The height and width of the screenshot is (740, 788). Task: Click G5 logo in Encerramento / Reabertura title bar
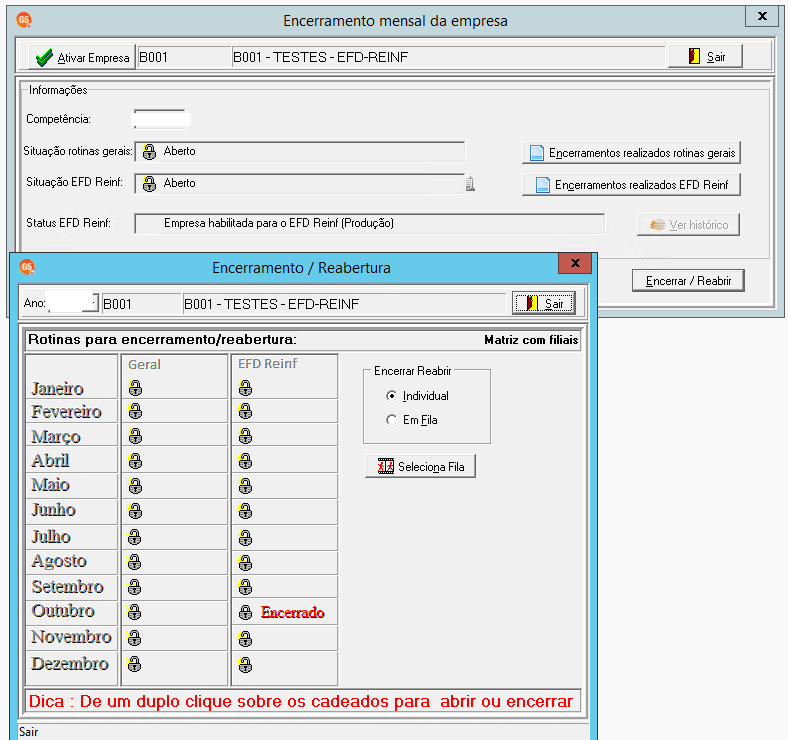click(27, 267)
